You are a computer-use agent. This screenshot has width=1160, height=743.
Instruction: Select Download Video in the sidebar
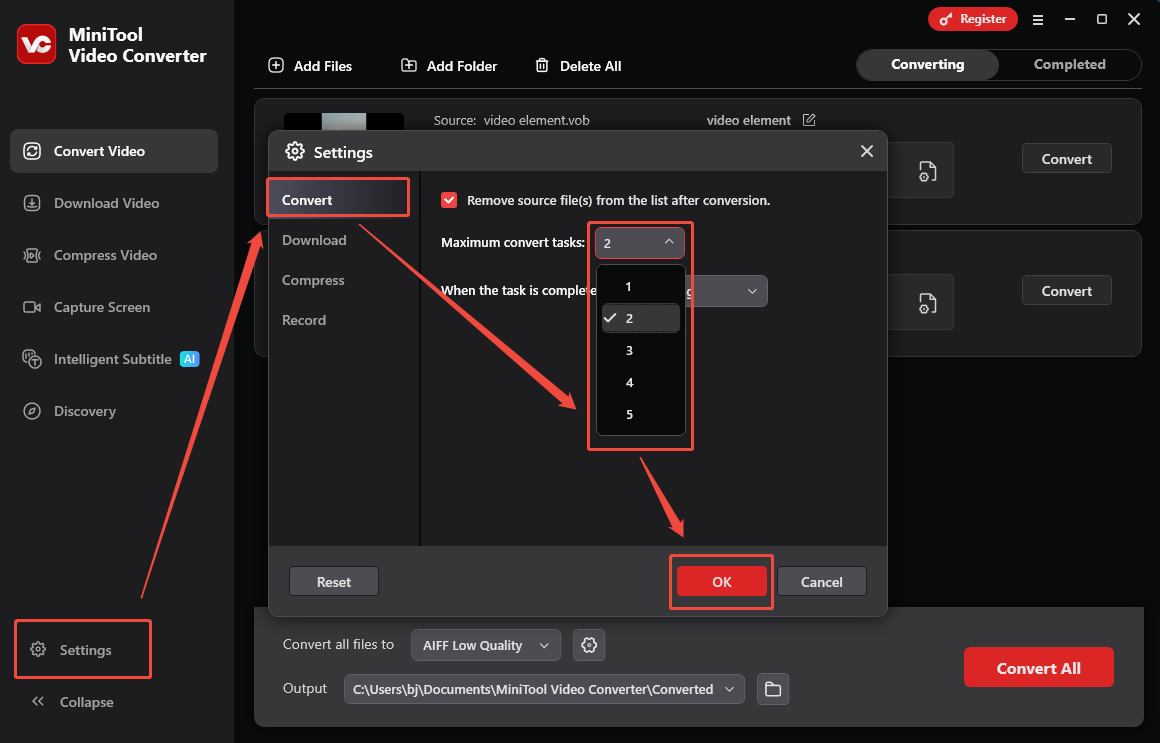pos(105,203)
